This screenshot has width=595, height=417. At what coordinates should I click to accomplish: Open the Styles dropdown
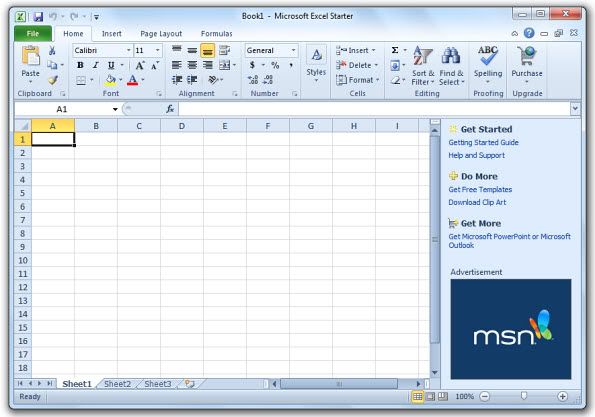[x=316, y=65]
